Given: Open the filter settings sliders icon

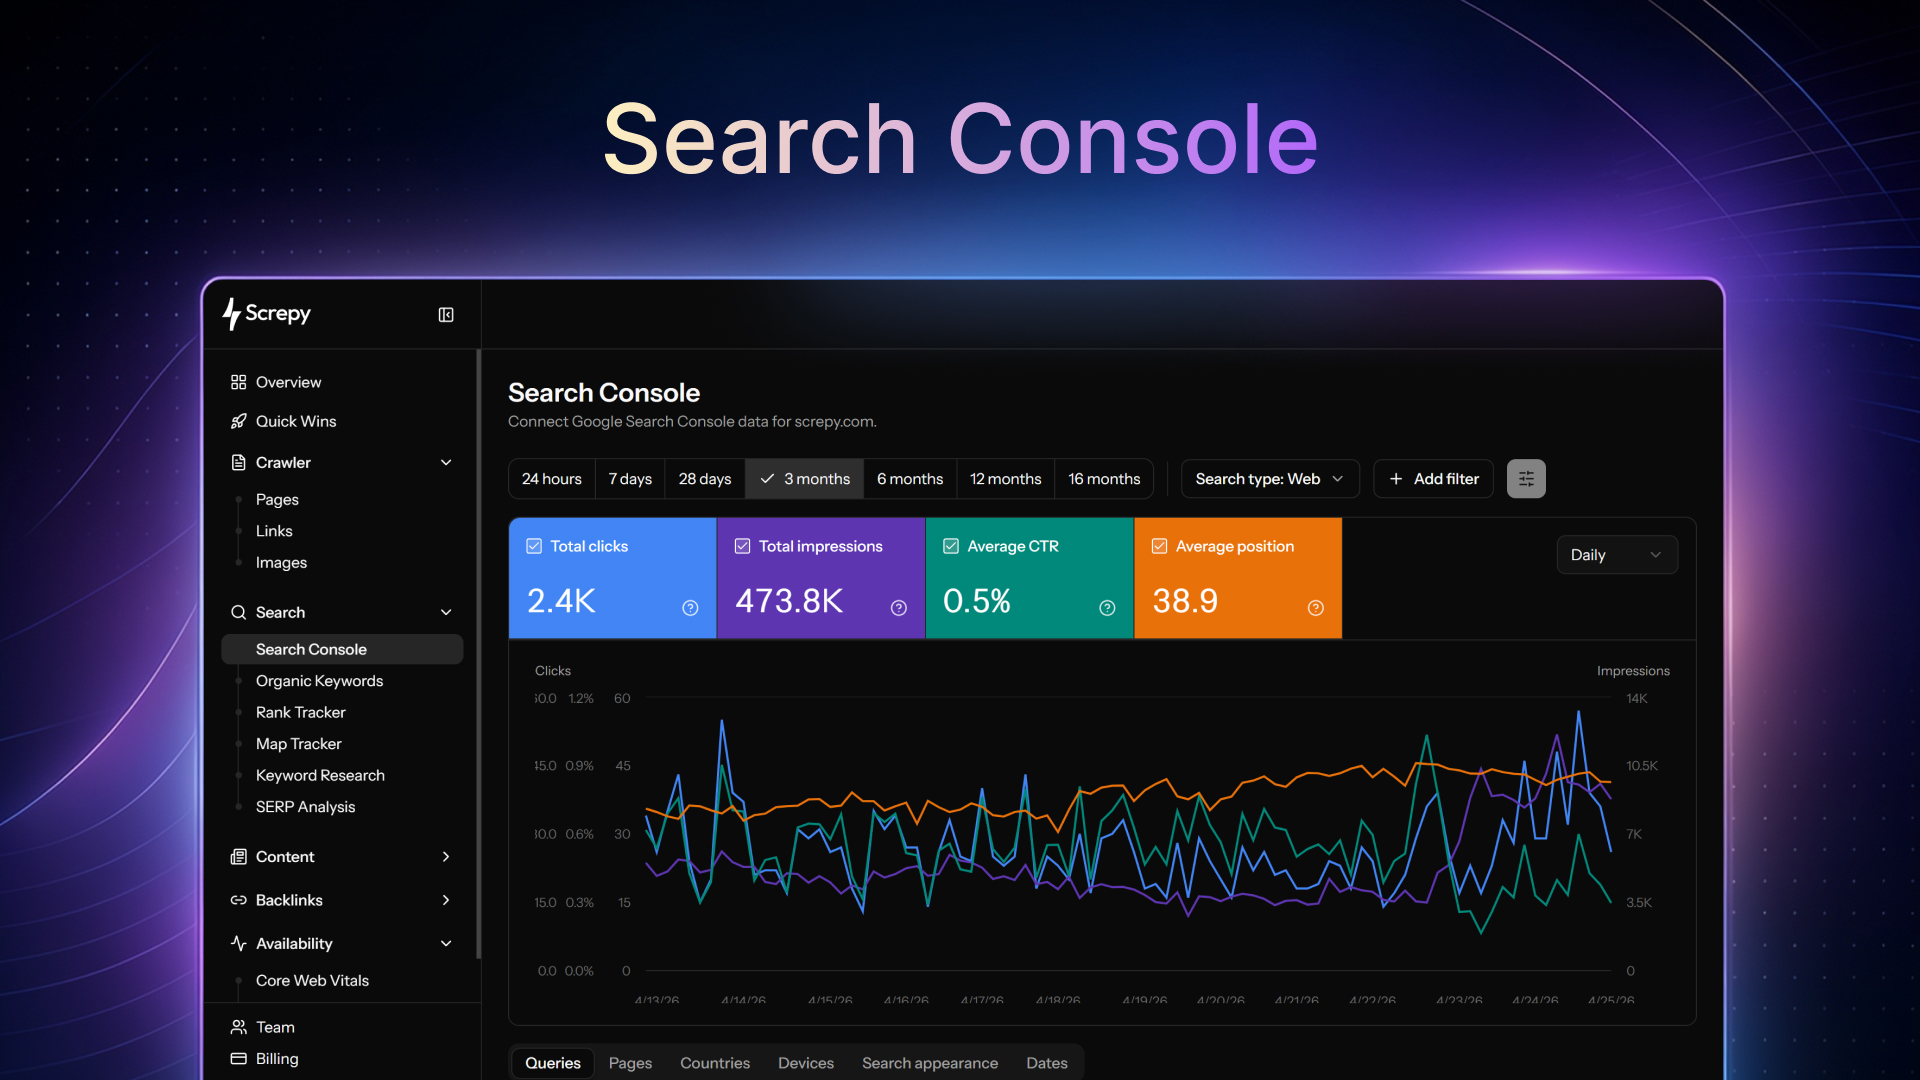Looking at the screenshot, I should [1526, 479].
